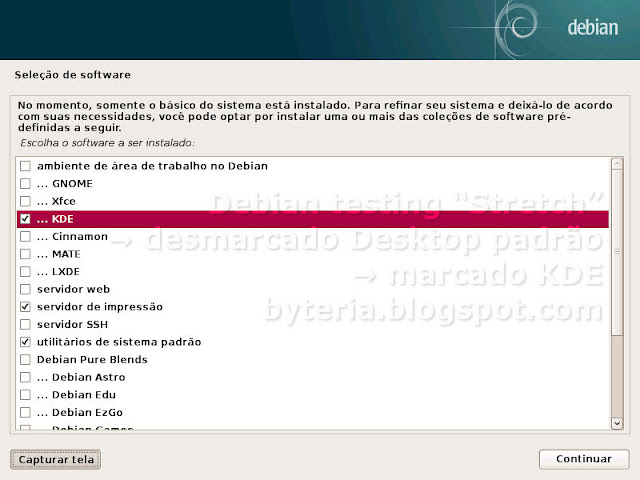Click the scrollbar up arrow
Image resolution: width=640 pixels, height=480 pixels.
coord(617,162)
